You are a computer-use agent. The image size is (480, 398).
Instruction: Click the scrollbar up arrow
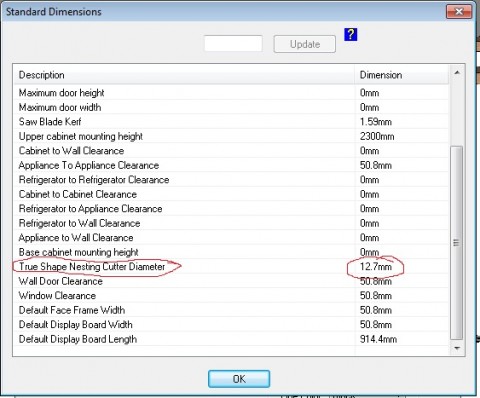tap(457, 72)
